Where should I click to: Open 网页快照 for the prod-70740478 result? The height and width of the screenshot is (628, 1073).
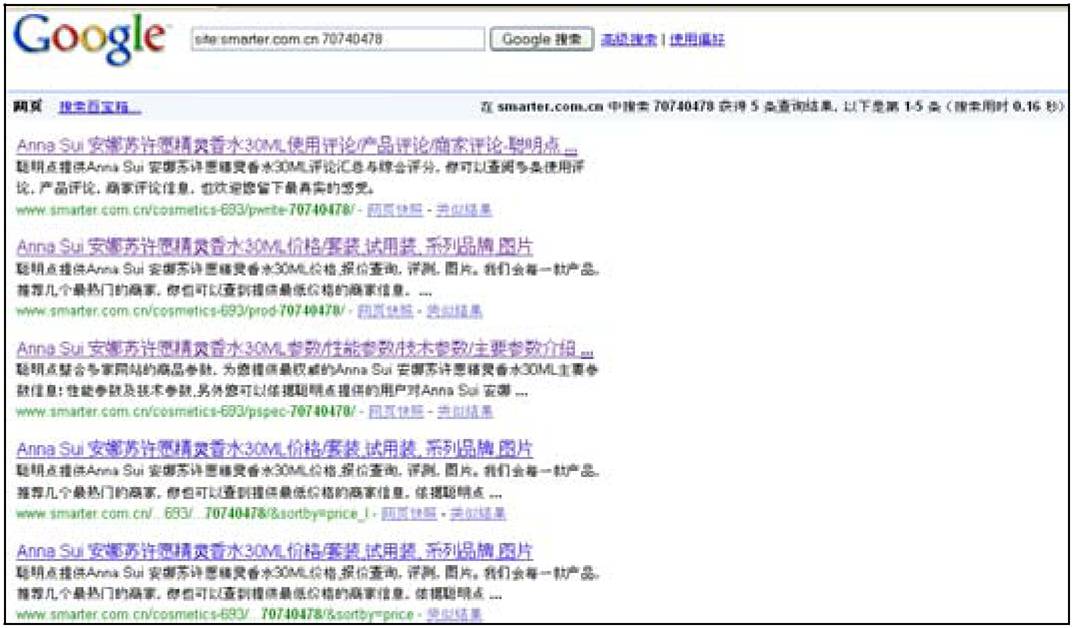pyautogui.click(x=385, y=311)
